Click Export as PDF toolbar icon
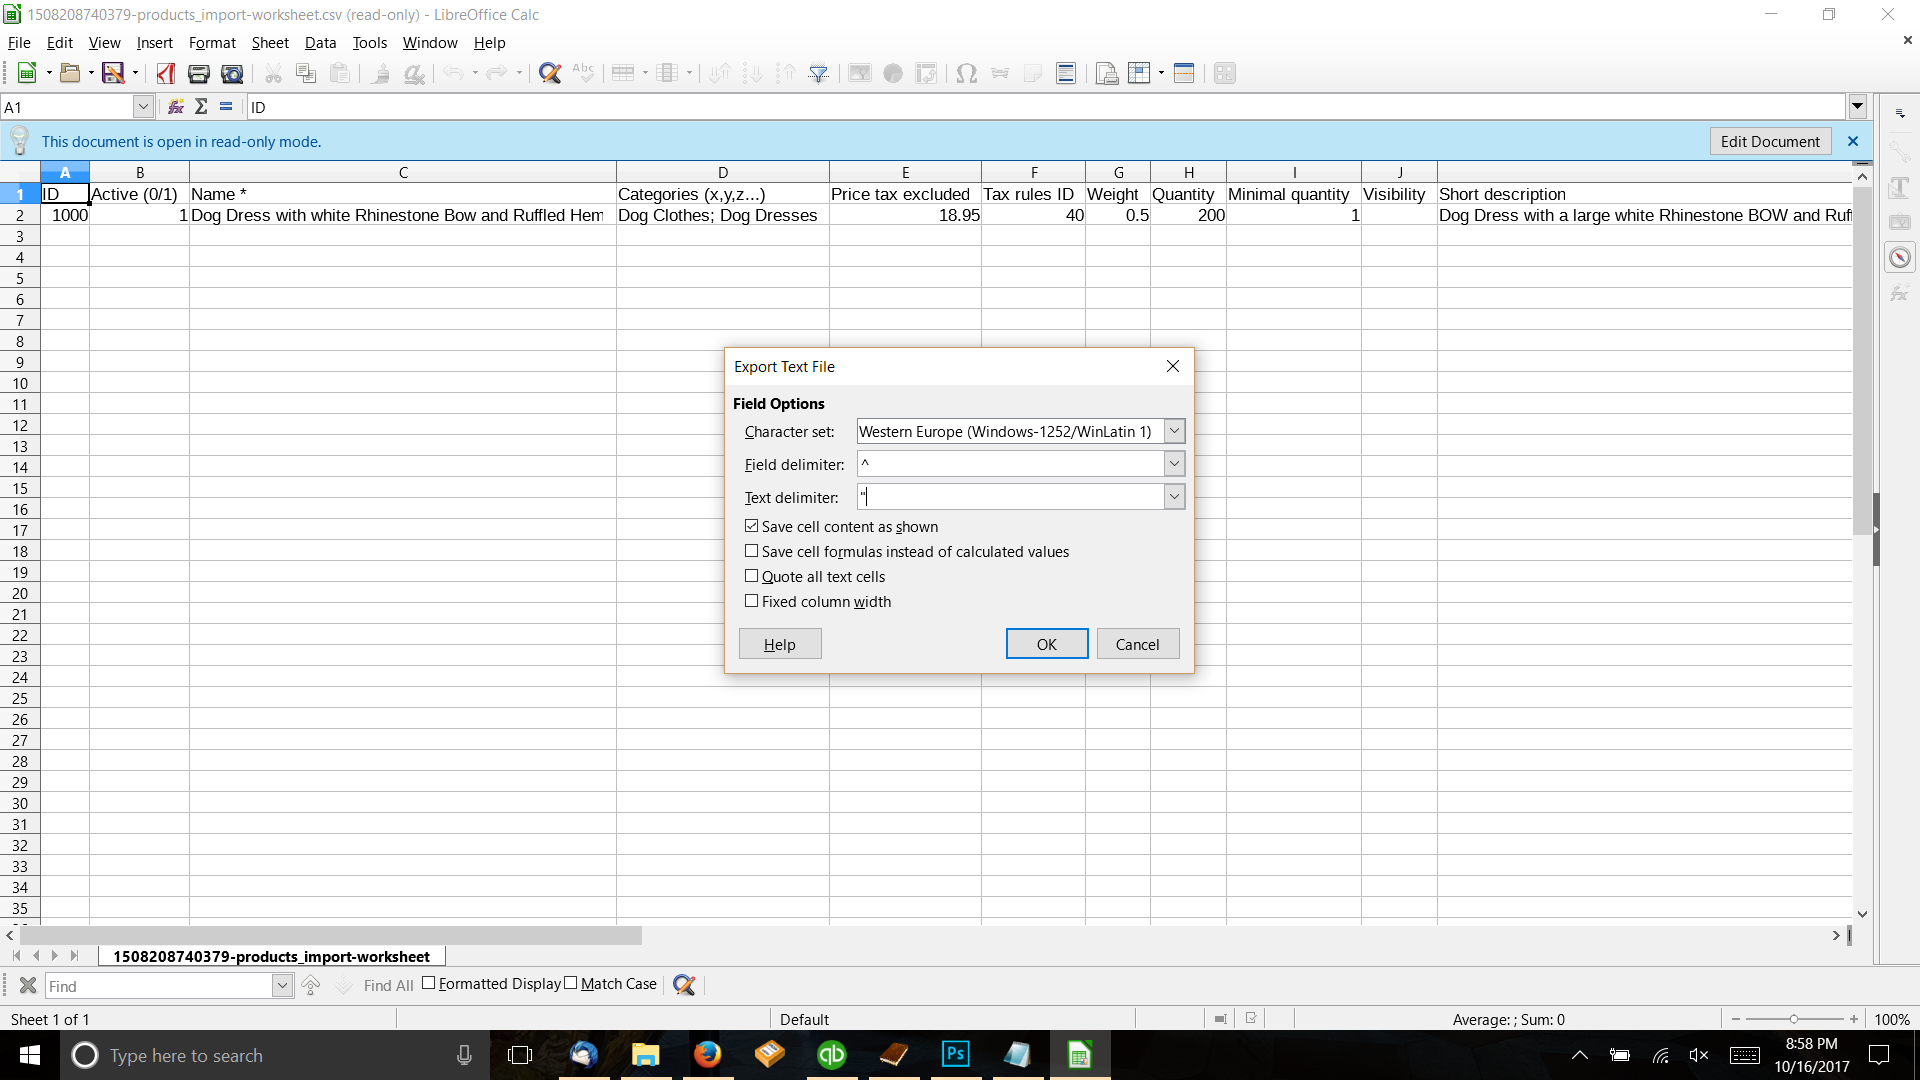Viewport: 1920px width, 1080px height. tap(165, 73)
